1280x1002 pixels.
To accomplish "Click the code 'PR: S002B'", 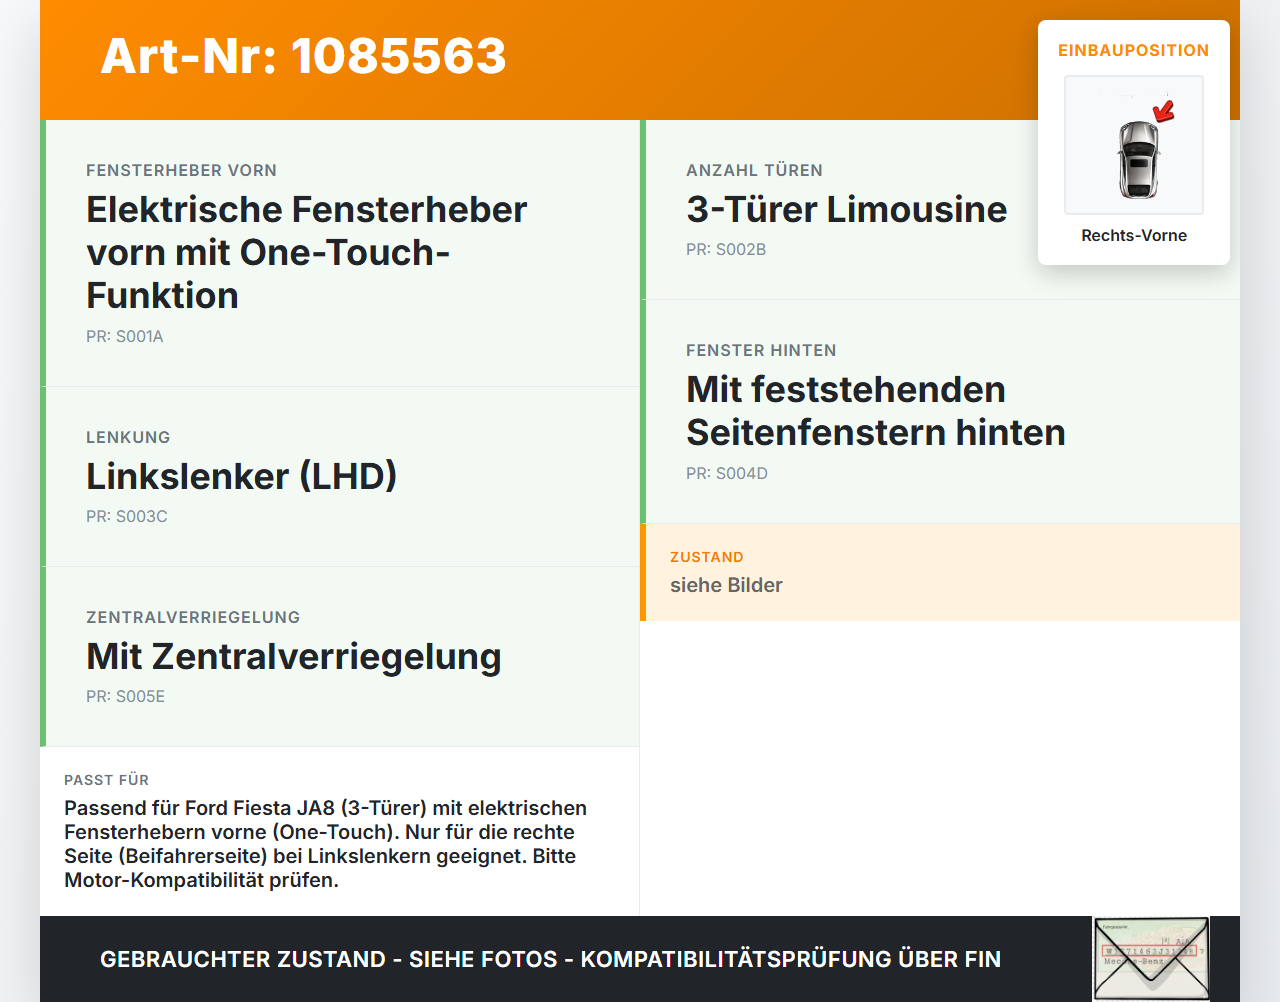I will coord(726,249).
